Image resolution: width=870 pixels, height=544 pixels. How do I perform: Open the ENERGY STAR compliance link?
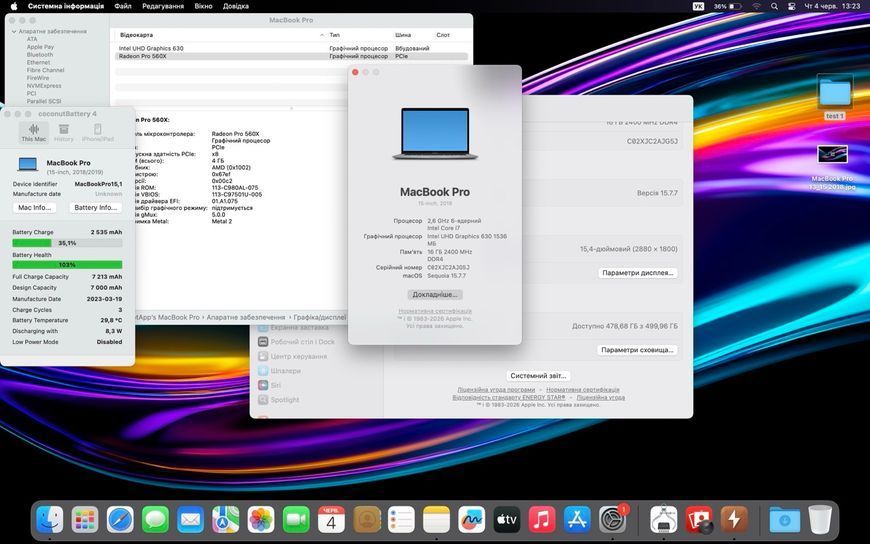(x=509, y=397)
